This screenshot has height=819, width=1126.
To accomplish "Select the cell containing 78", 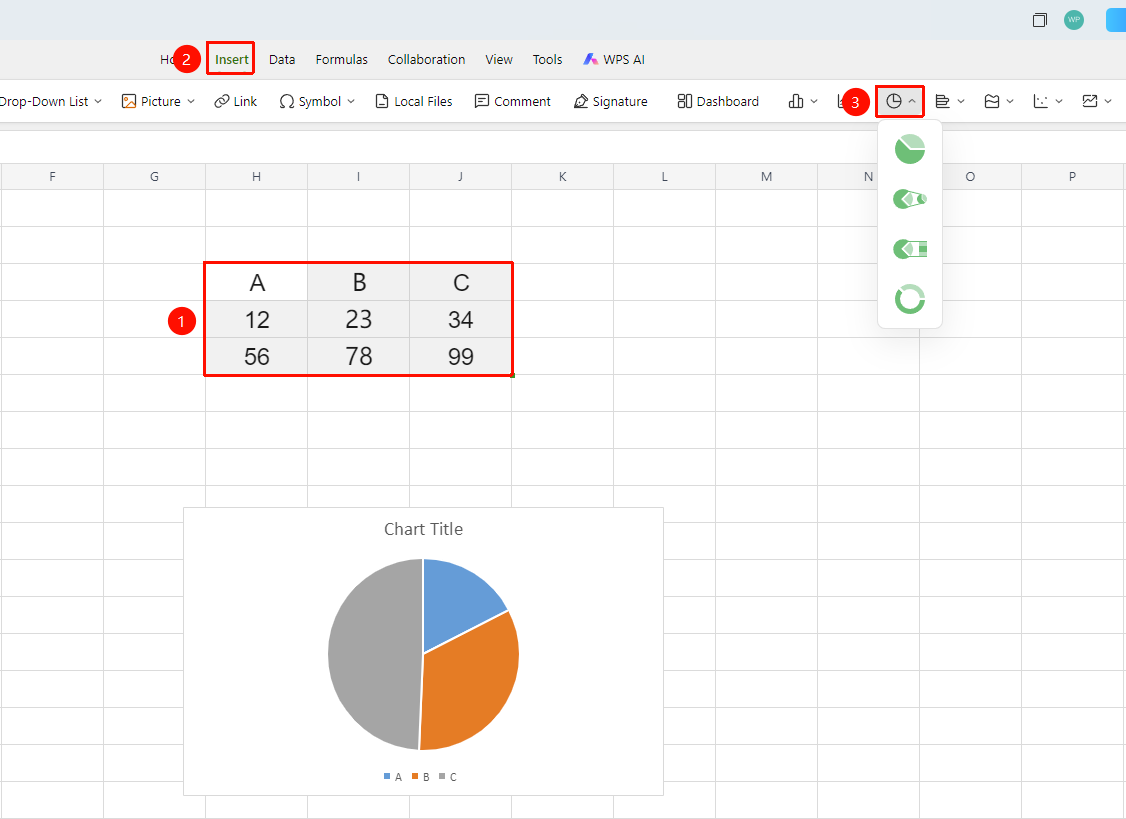I will (x=358, y=356).
